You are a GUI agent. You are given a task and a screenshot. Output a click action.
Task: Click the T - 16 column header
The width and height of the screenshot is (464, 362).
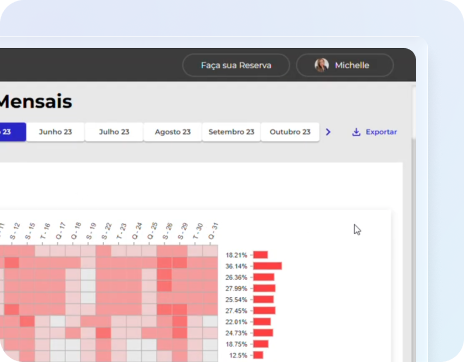[x=45, y=231]
